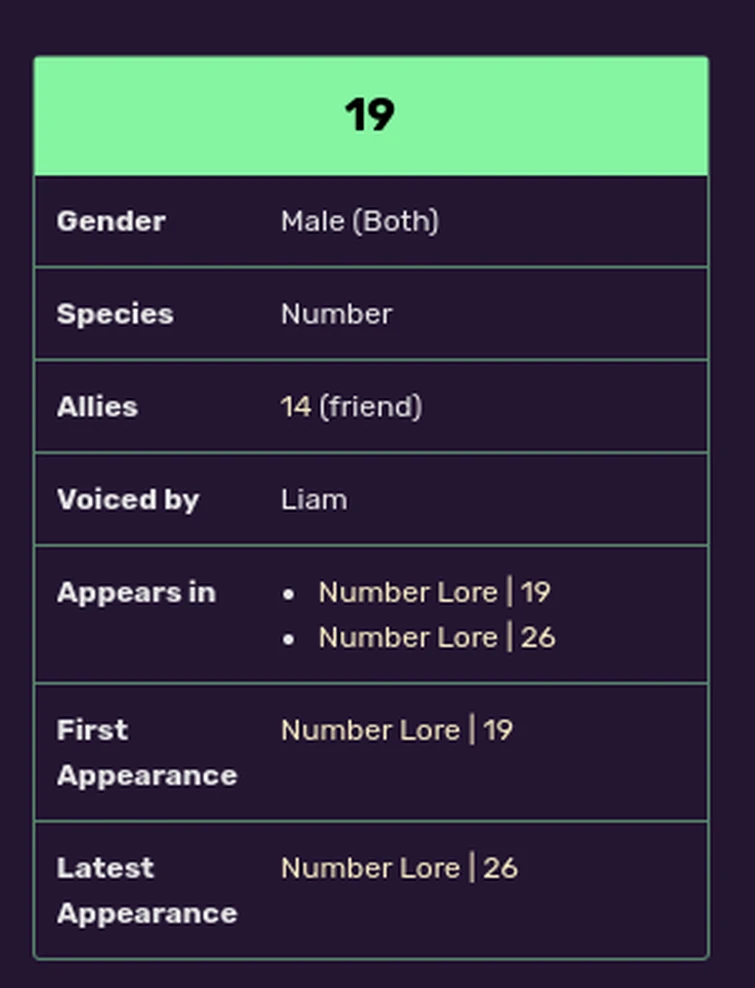Select the Voiced by label
Viewport: 755px width, 988px height.
click(128, 500)
